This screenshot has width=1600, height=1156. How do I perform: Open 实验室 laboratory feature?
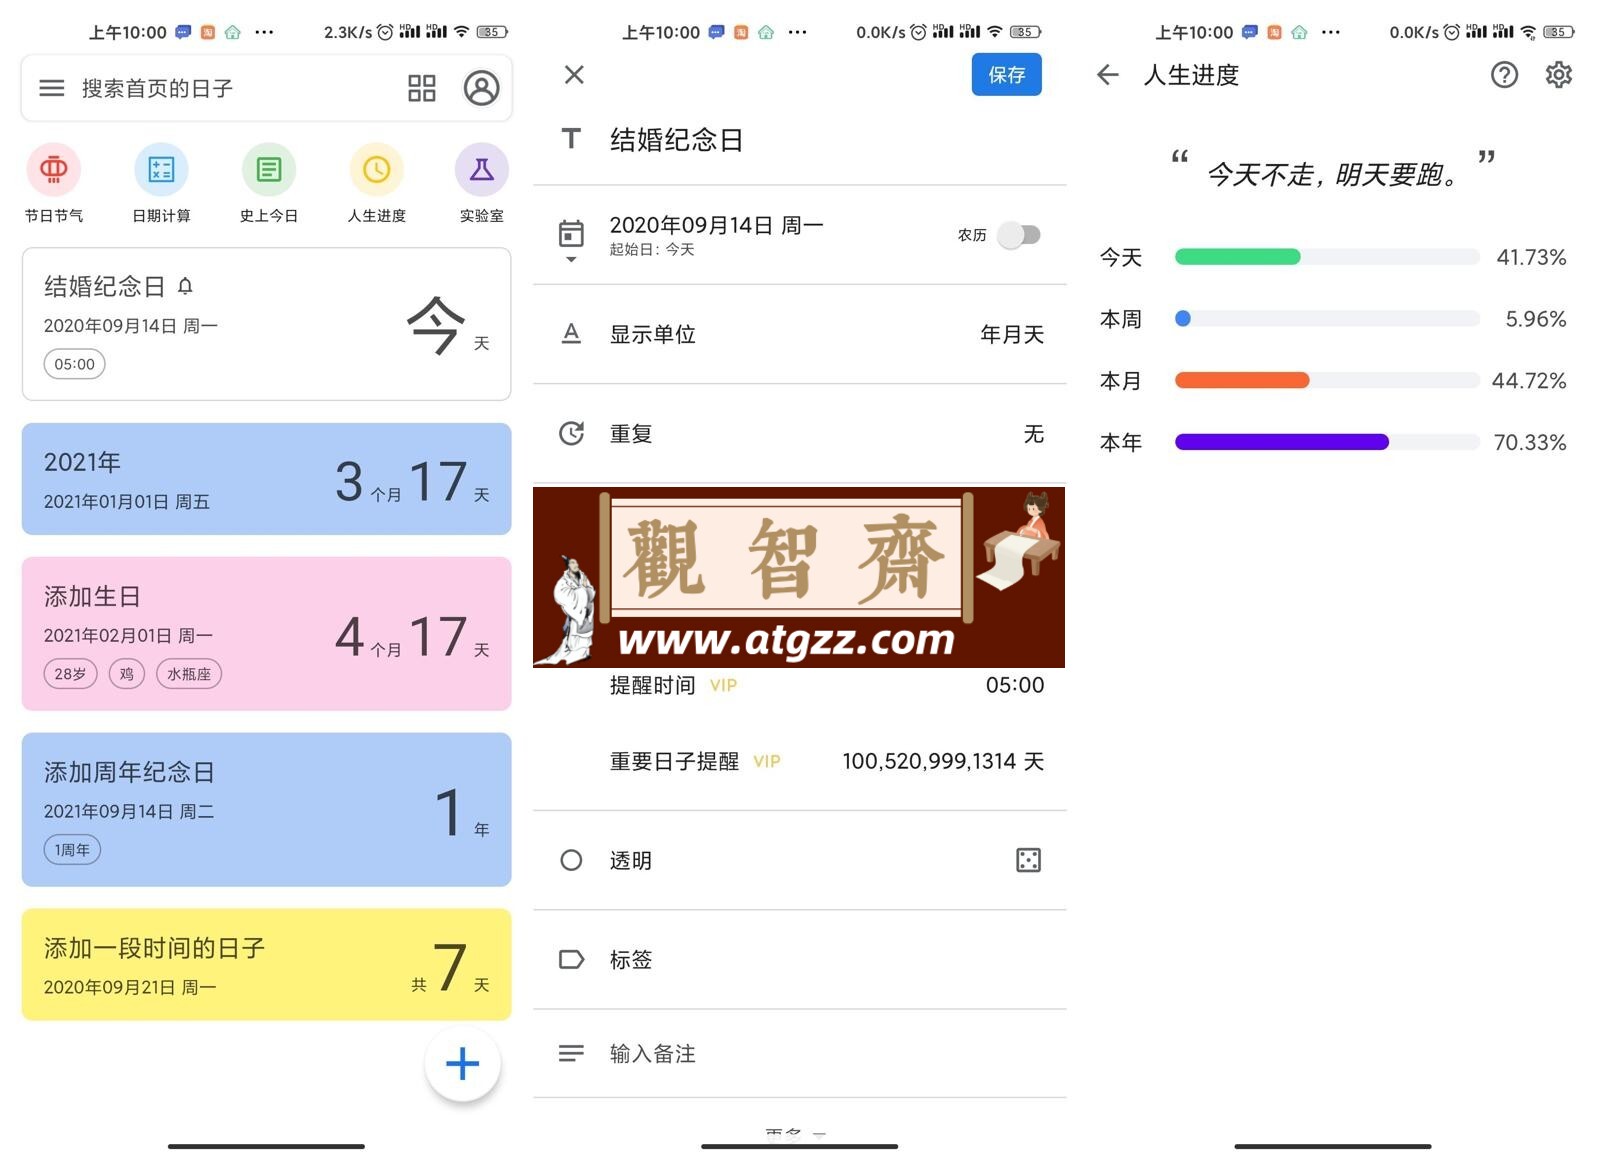(482, 183)
